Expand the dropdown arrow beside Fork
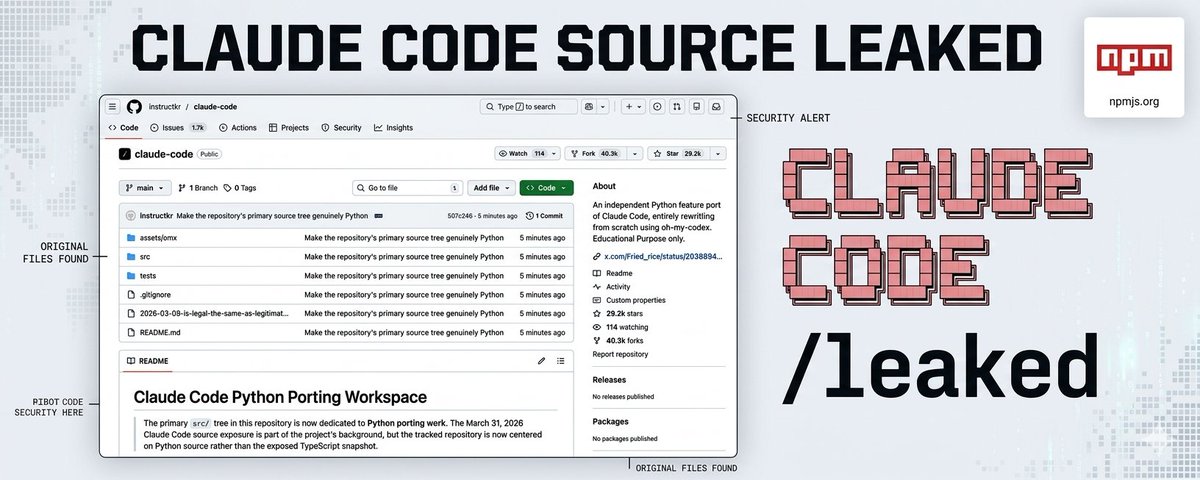The height and width of the screenshot is (480, 1200). tap(633, 154)
